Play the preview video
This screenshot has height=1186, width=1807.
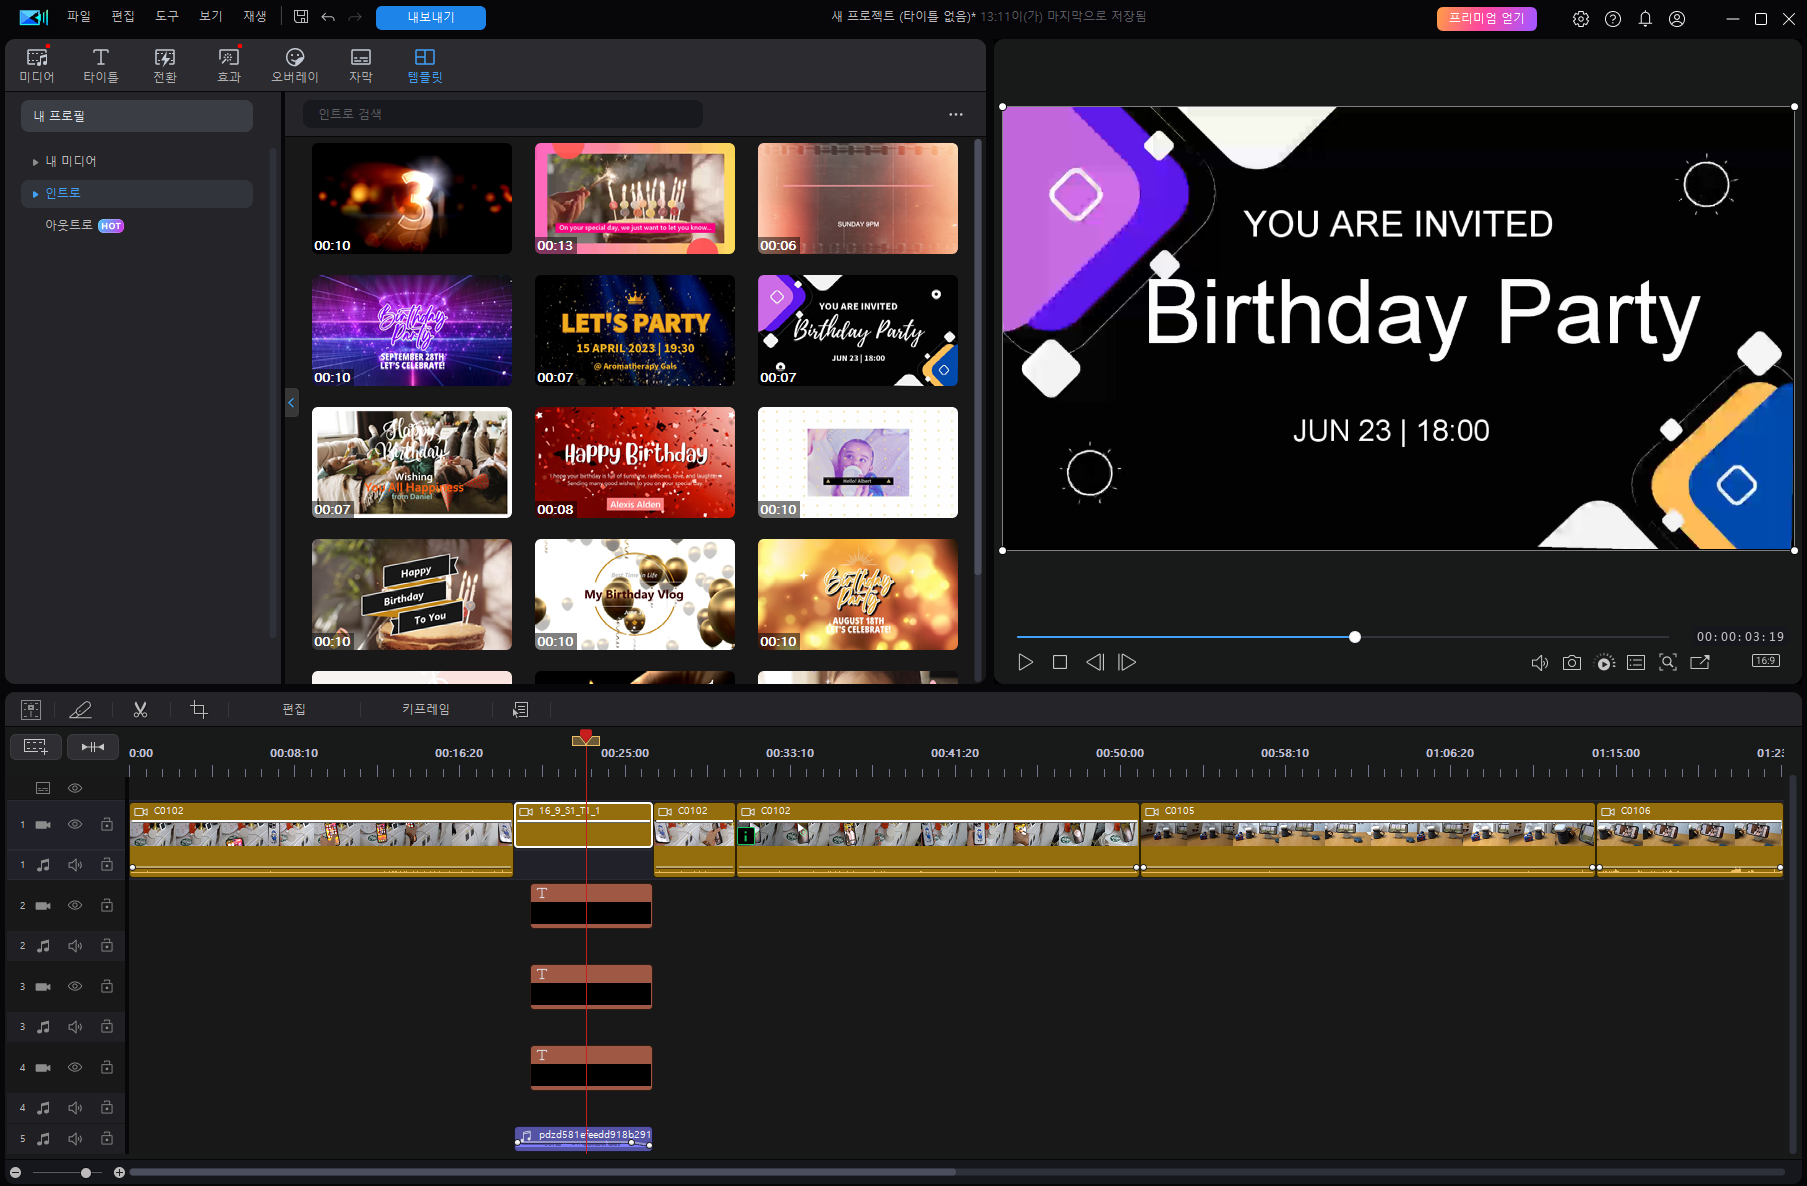(x=1025, y=662)
